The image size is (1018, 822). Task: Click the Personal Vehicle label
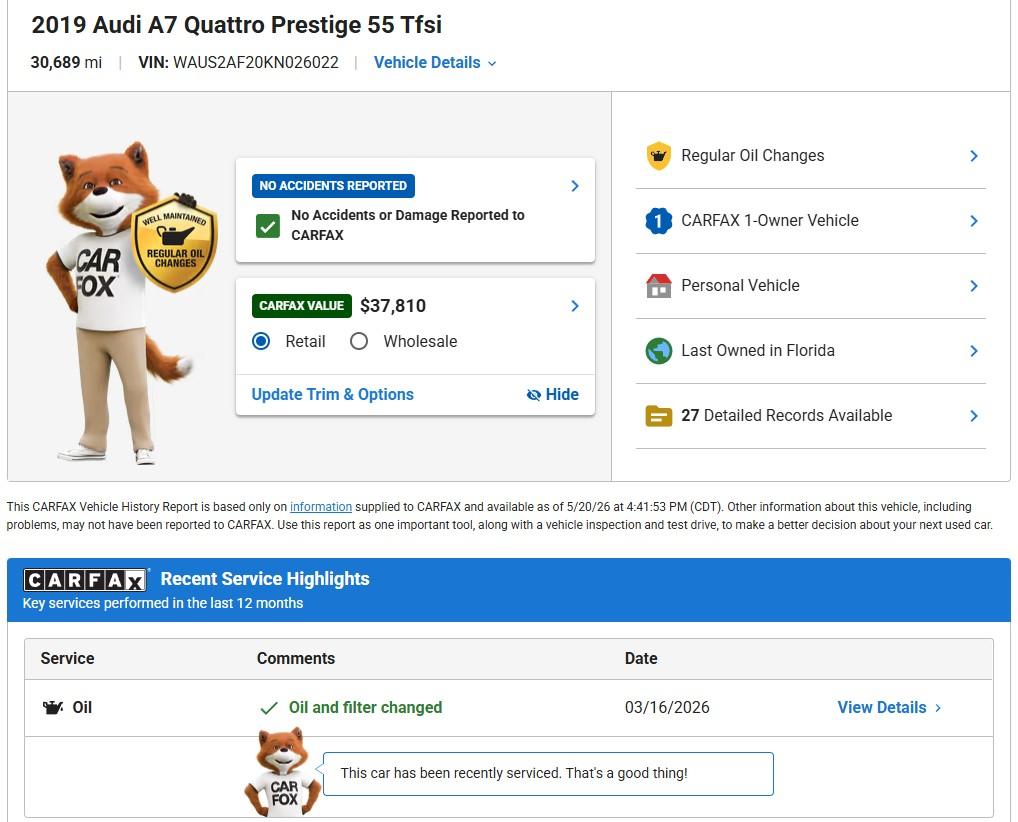point(740,286)
